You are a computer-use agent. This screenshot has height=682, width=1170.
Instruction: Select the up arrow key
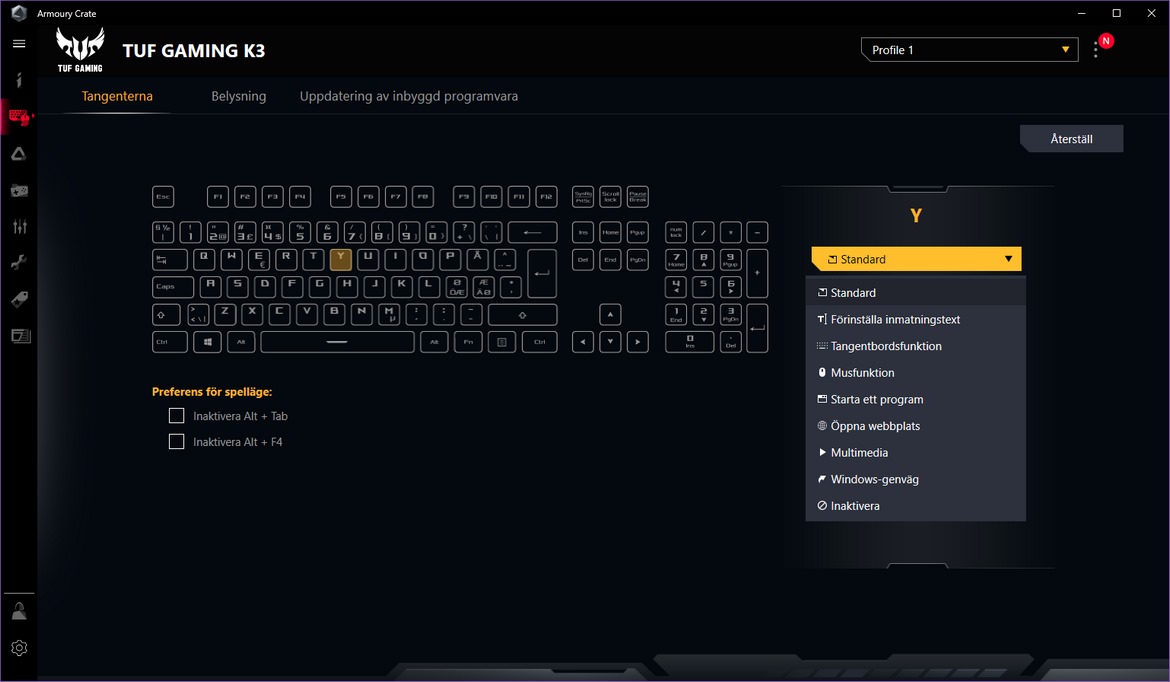[610, 314]
